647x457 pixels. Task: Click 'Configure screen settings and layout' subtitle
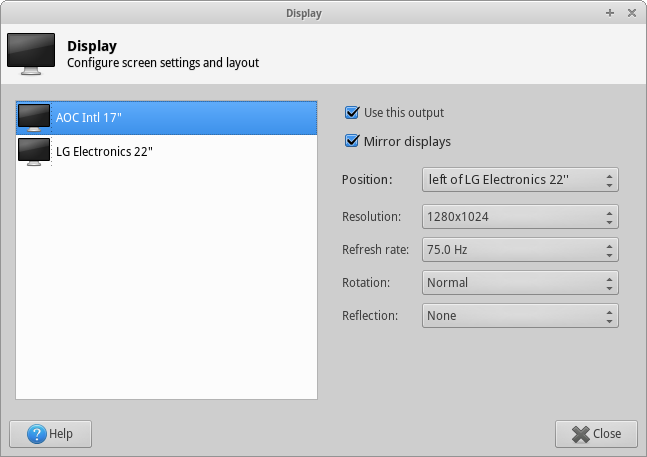pyautogui.click(x=163, y=63)
